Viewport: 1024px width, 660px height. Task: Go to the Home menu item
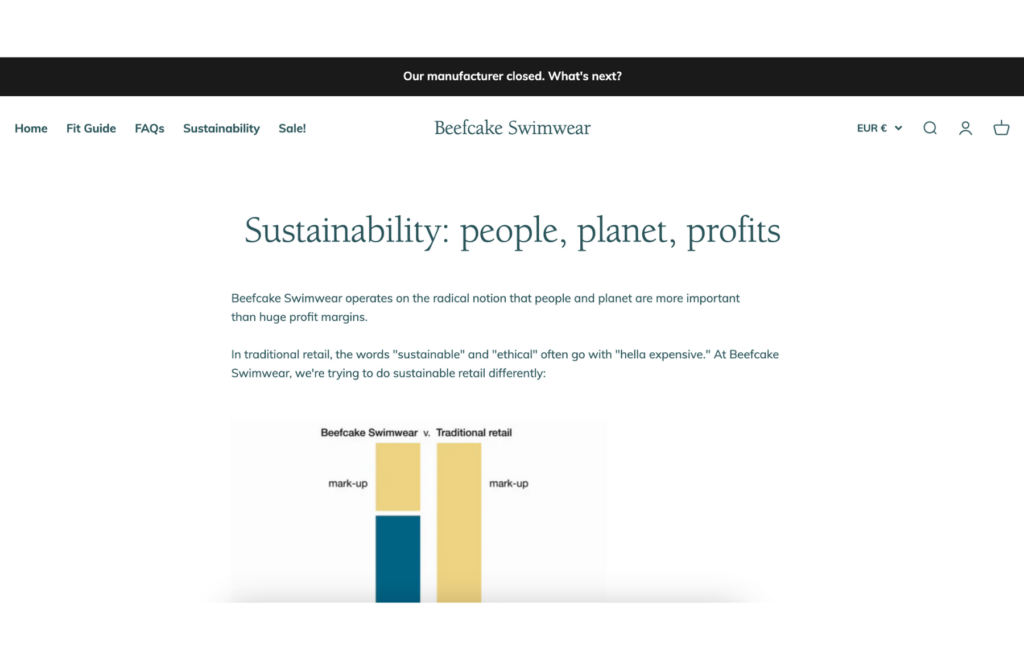click(31, 129)
